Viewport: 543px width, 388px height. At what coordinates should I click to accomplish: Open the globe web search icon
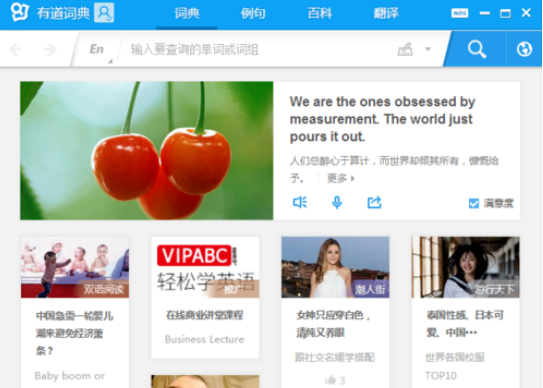pyautogui.click(x=524, y=49)
